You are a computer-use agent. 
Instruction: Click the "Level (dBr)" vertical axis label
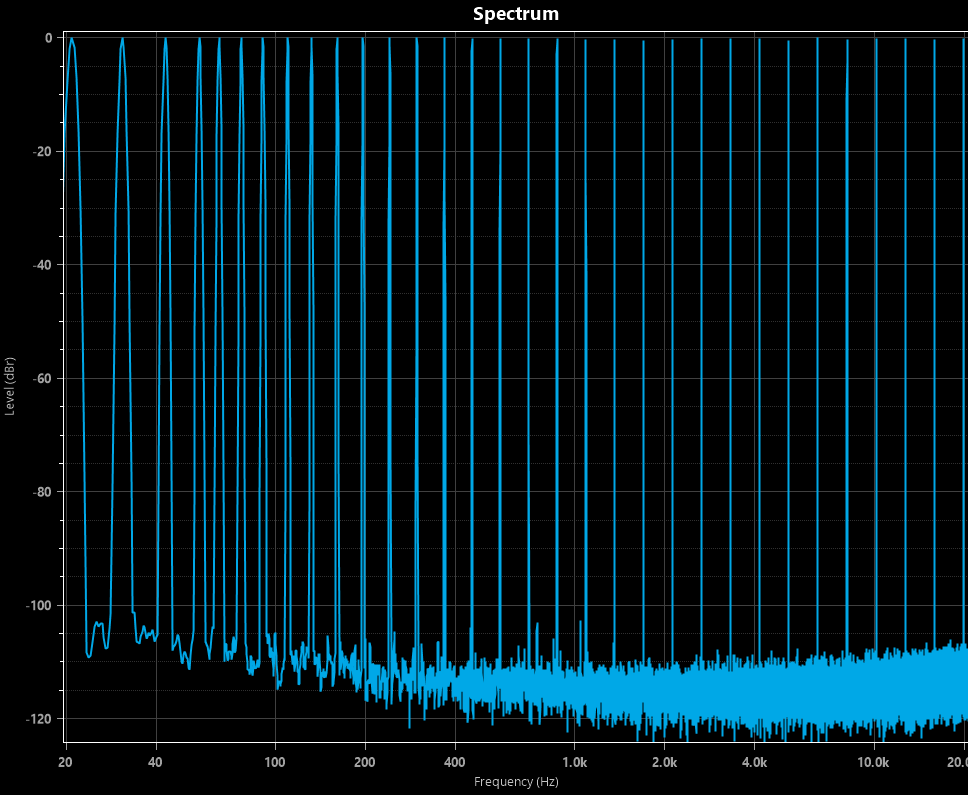(10, 386)
